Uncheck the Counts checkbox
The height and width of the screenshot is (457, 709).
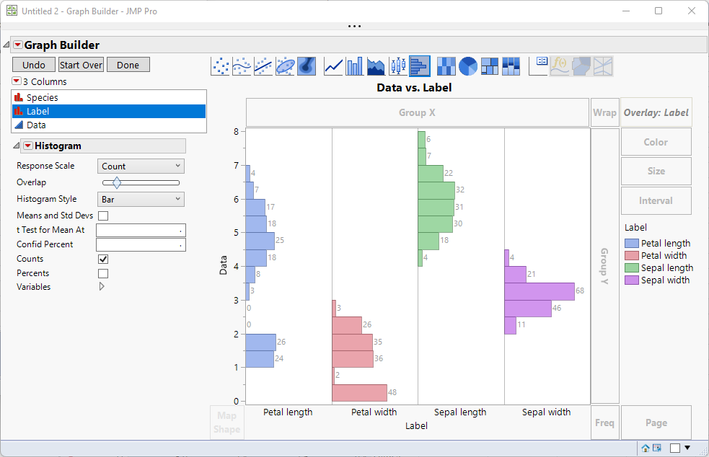(x=103, y=259)
